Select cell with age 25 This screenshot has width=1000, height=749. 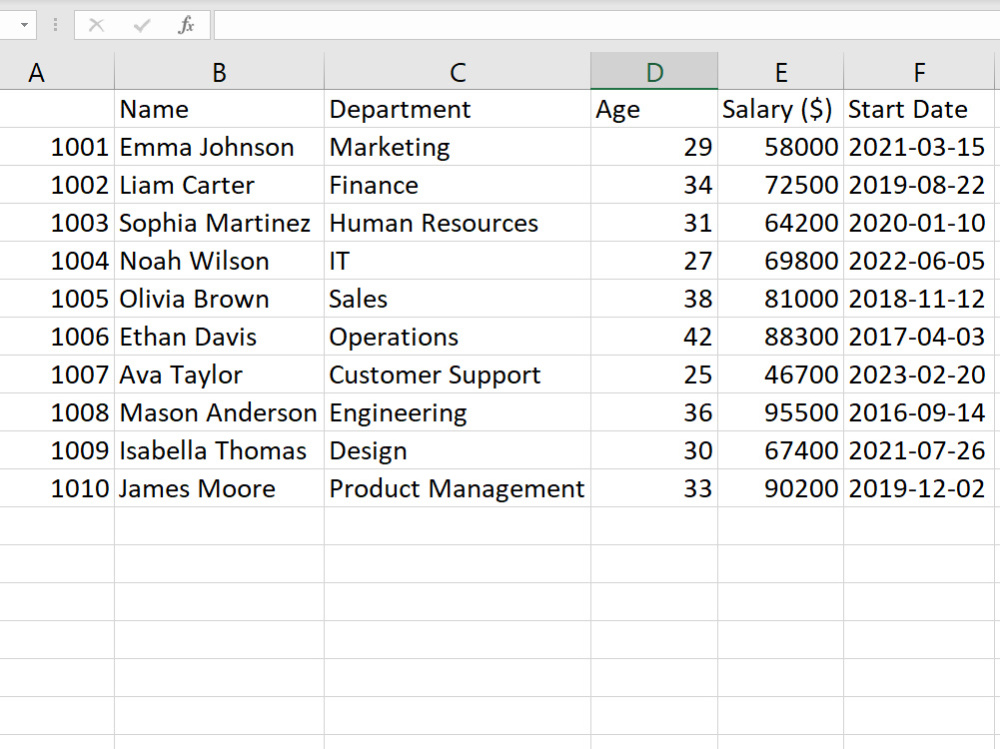point(654,374)
